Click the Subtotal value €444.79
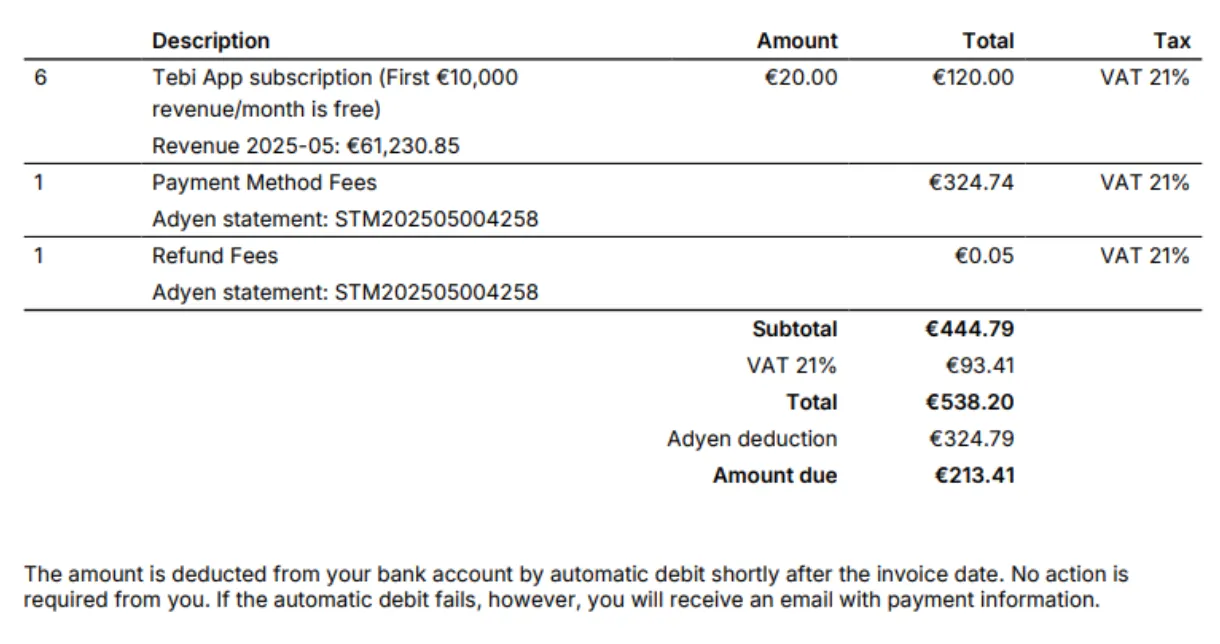This screenshot has height=644, width=1220. (970, 329)
